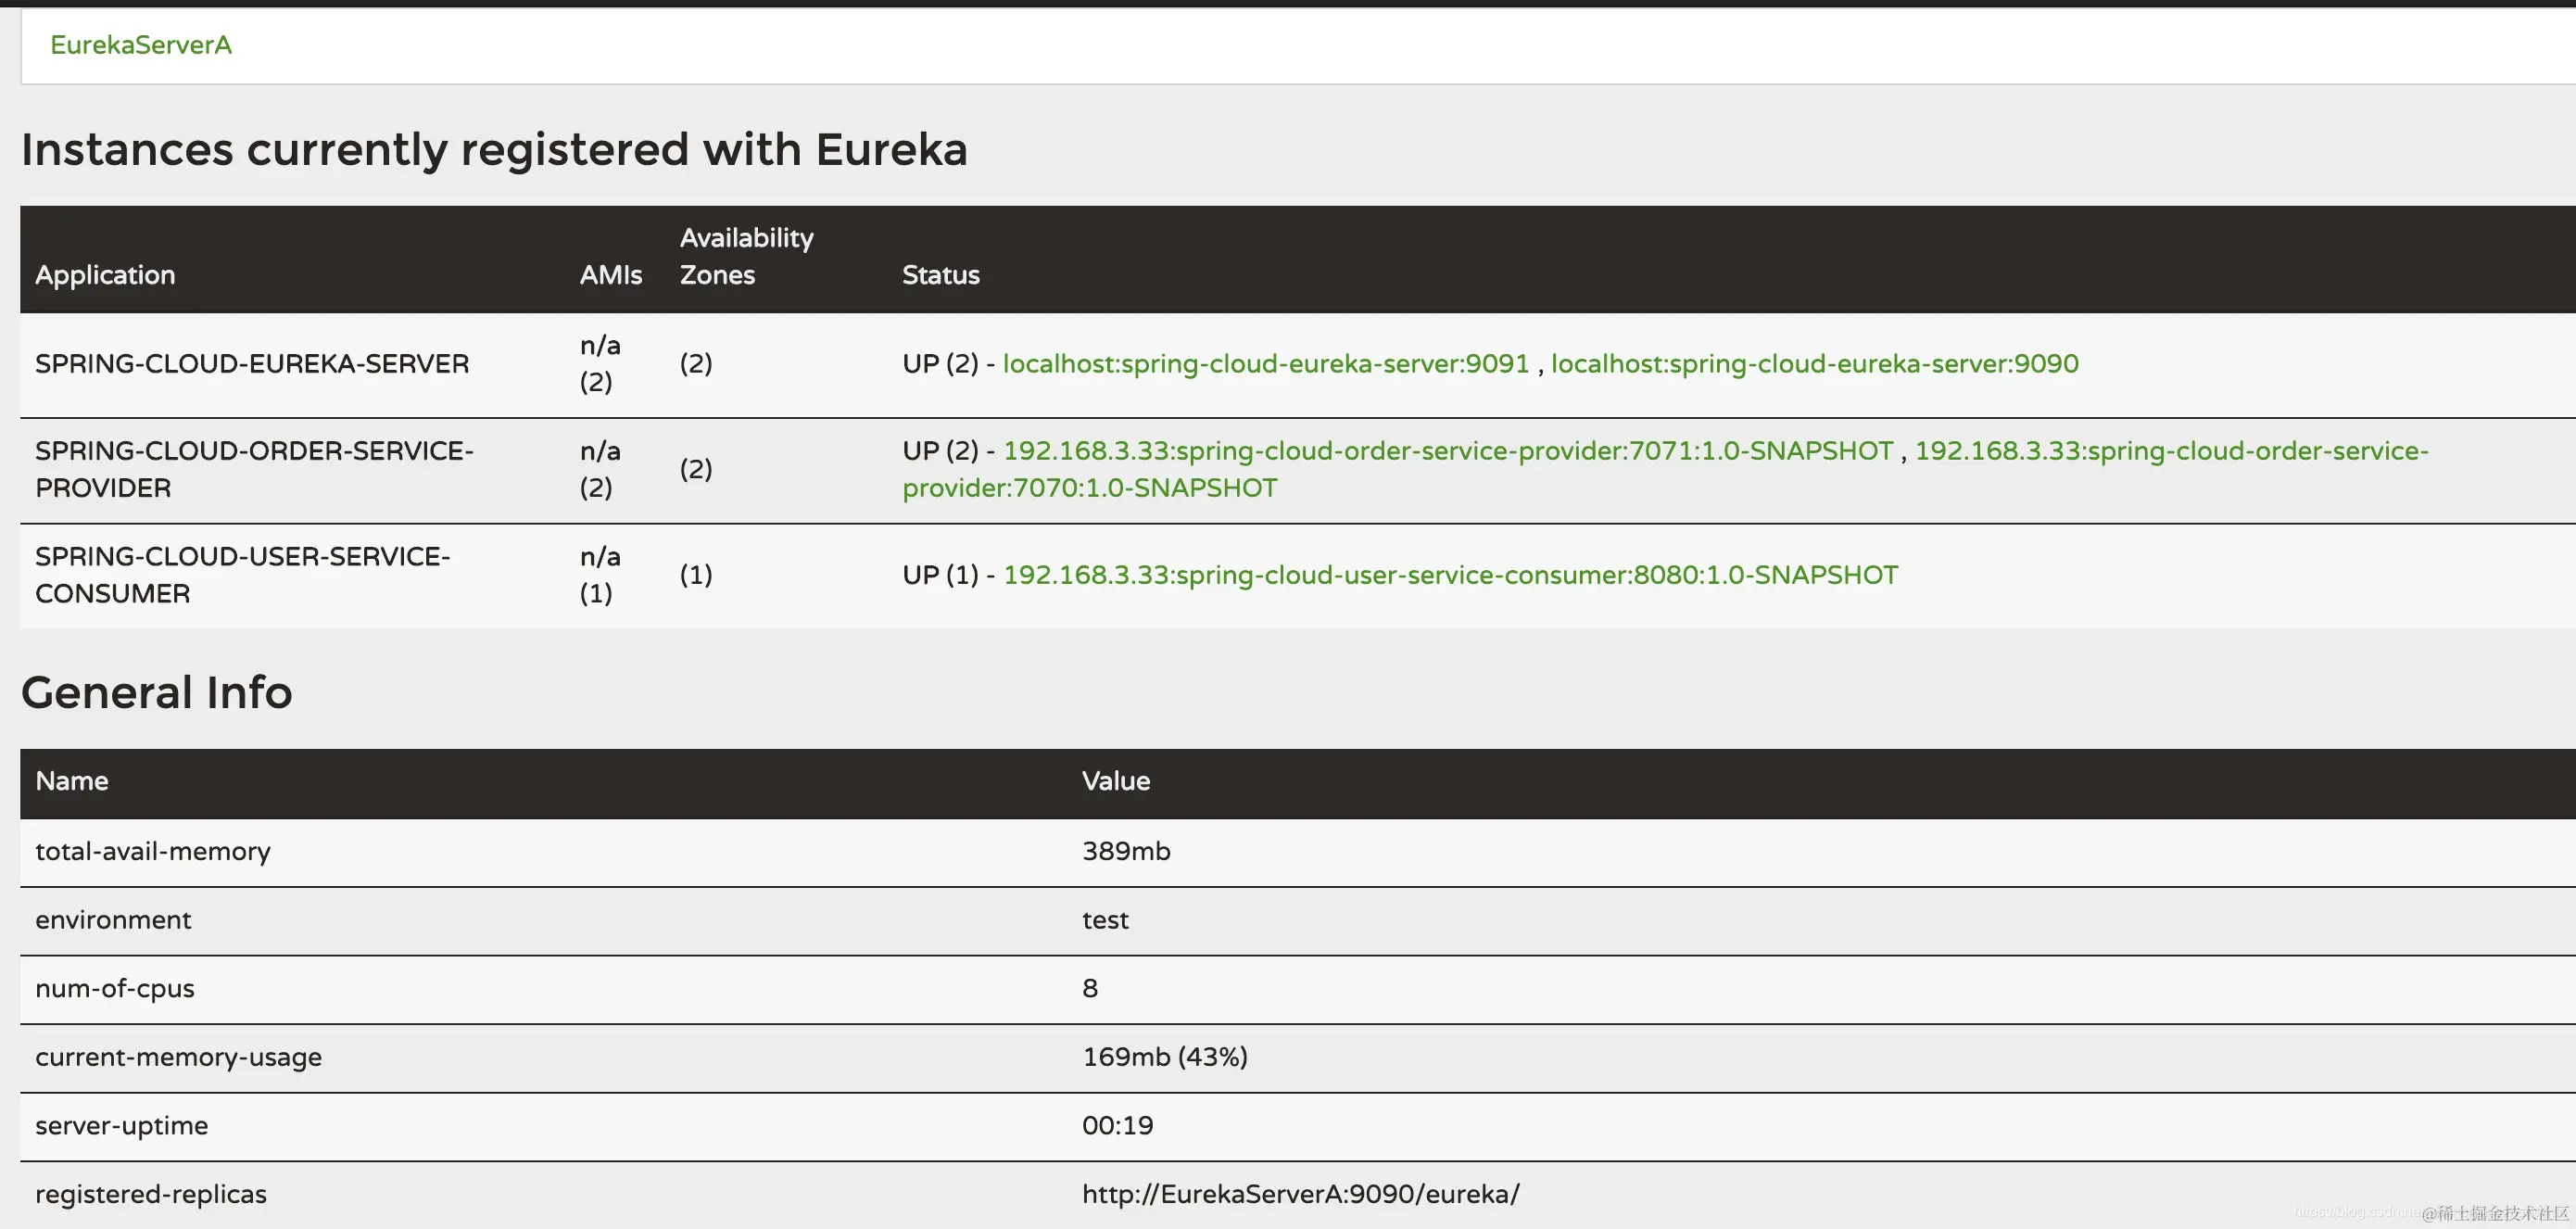Click the 169mb (43%) memory usage value

tap(1164, 1057)
